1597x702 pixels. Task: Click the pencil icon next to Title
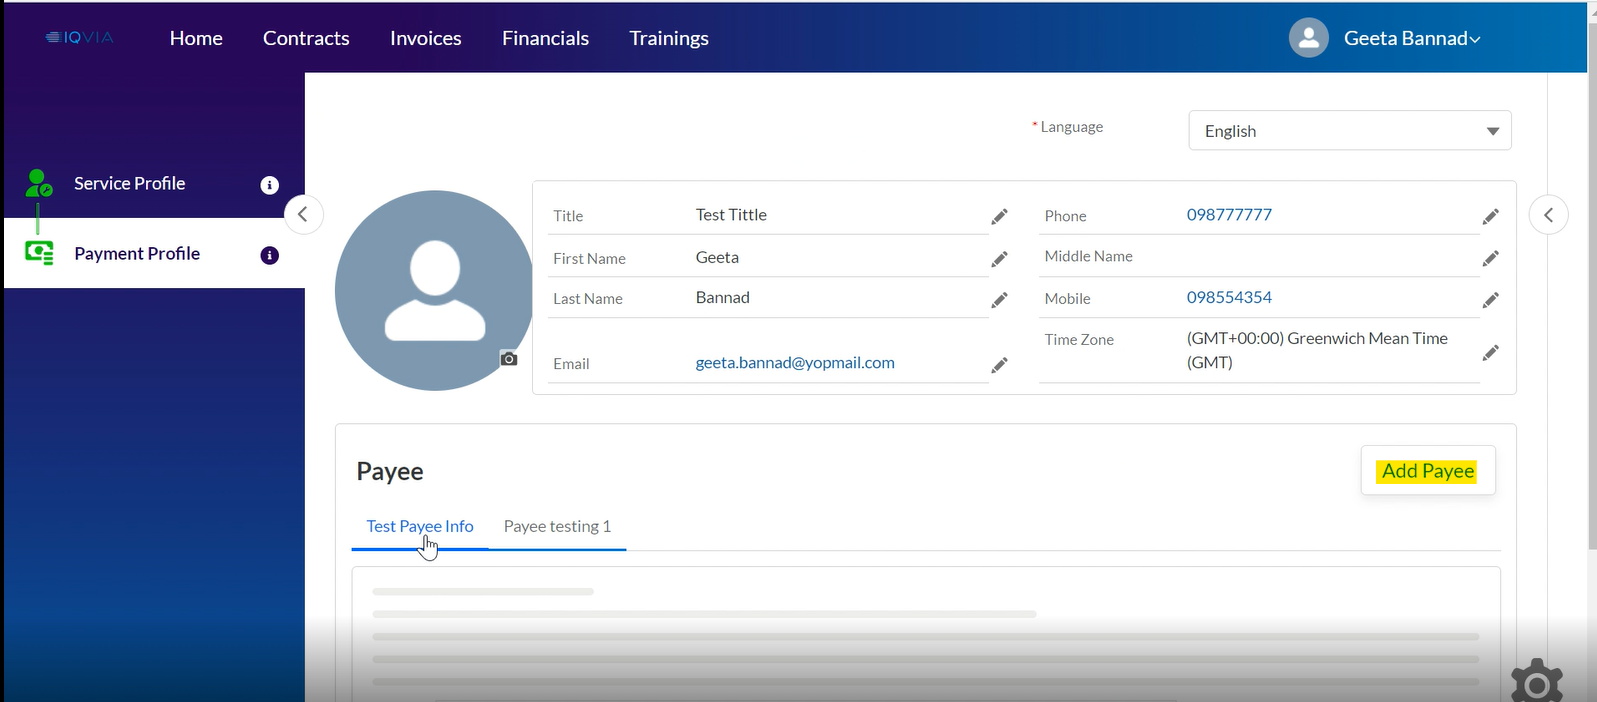tap(998, 217)
